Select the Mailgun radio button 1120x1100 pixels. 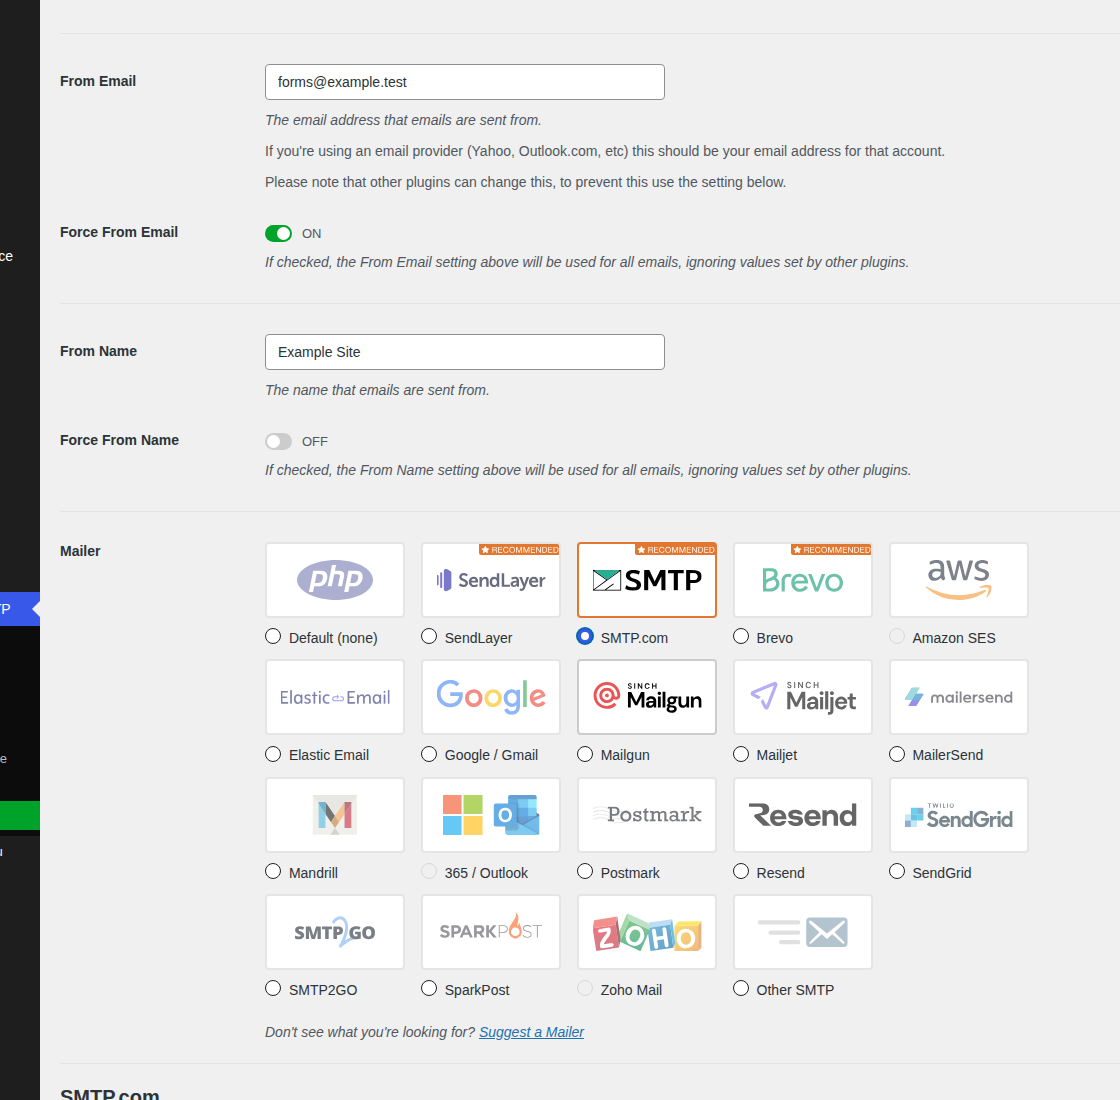[585, 754]
